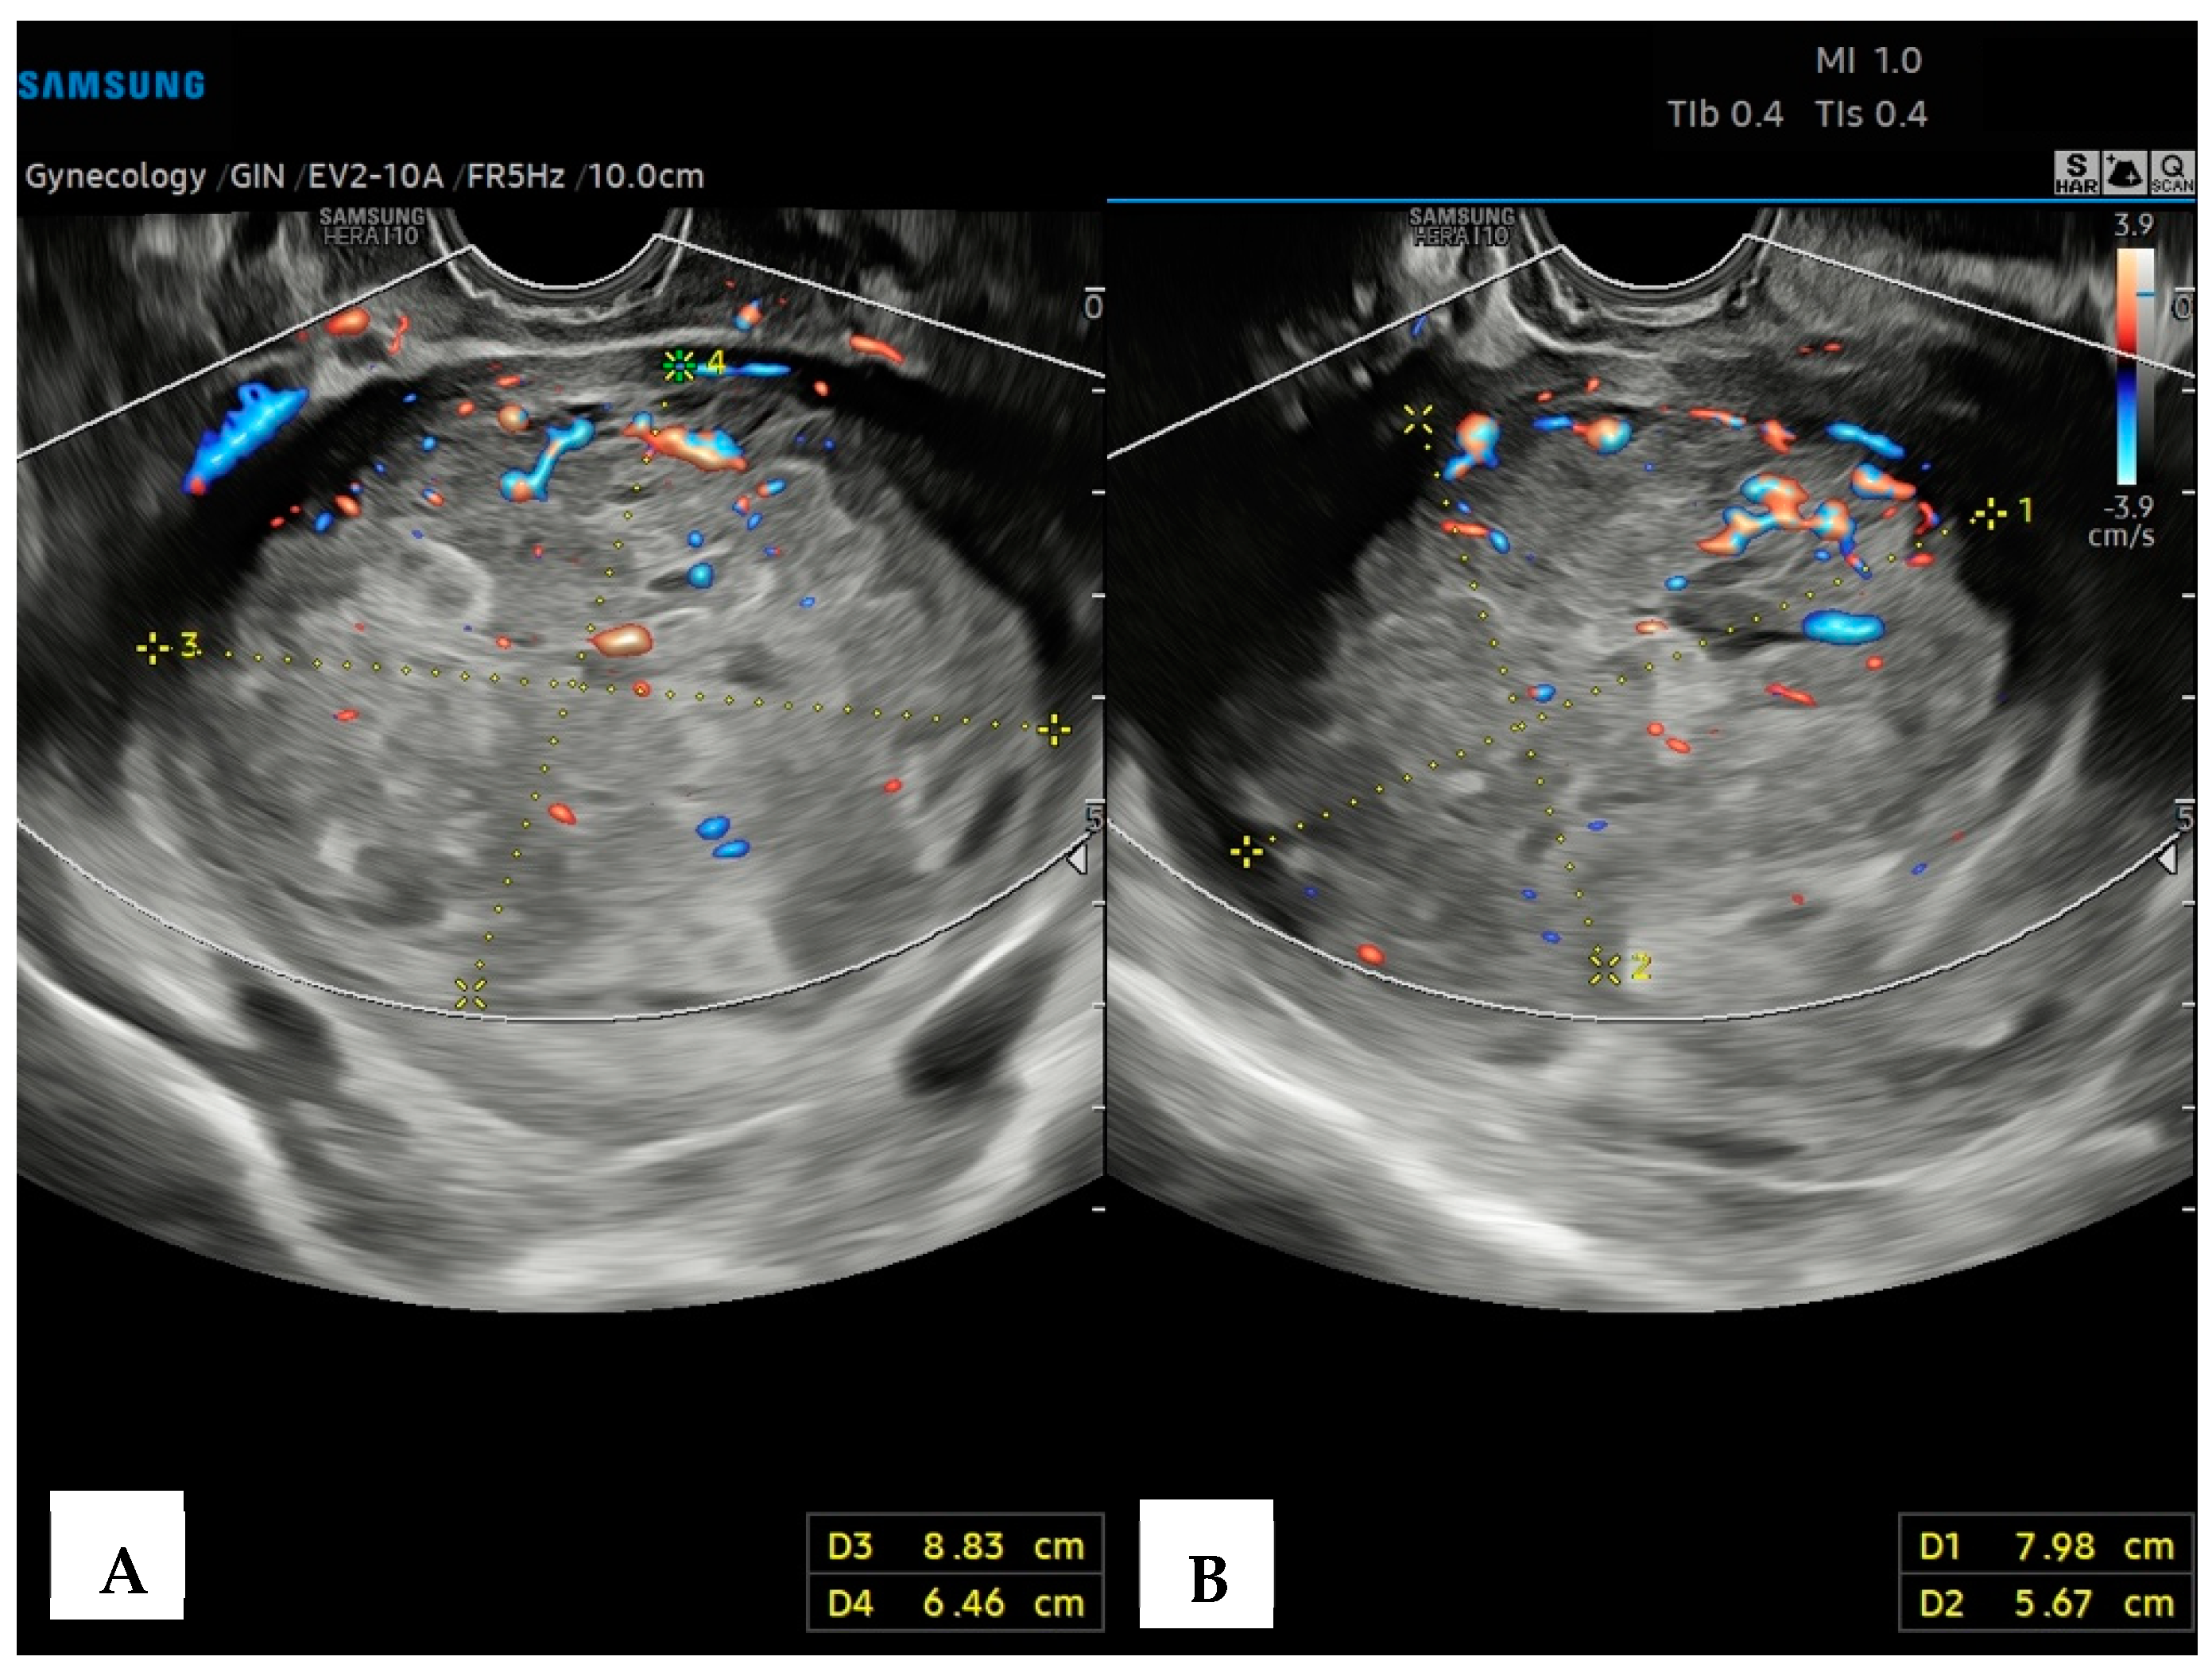Click the Q-SCAN quick scan icon

click(2172, 172)
